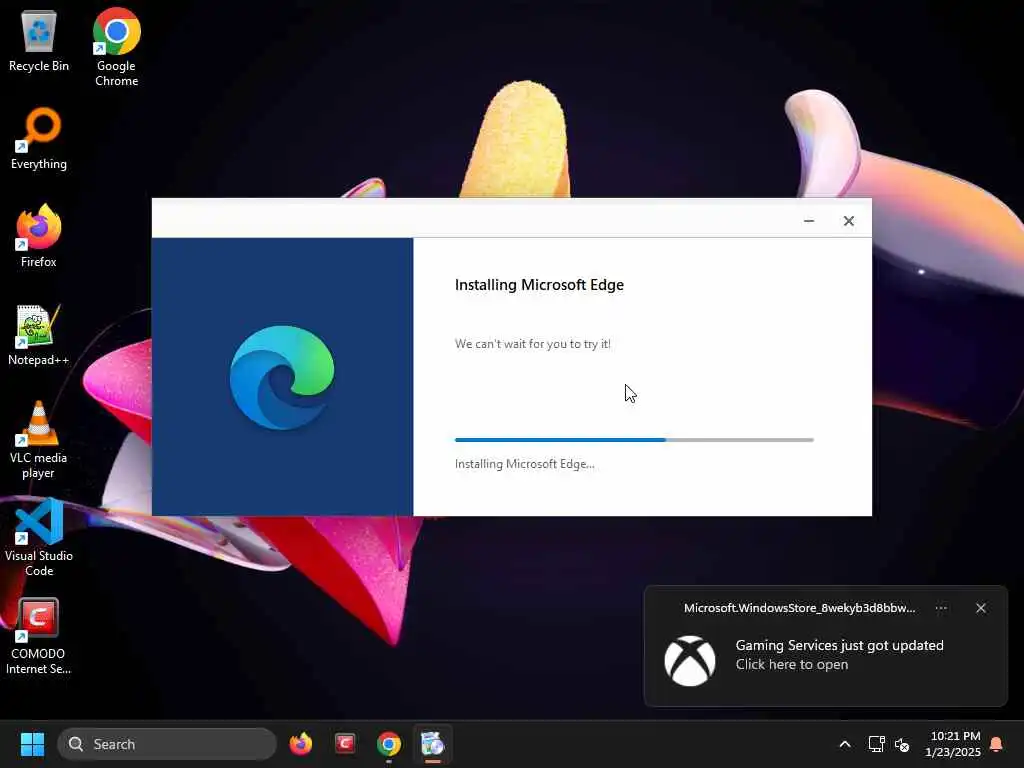Click "Click here to open" notification text
Viewport: 1024px width, 768px height.
[x=792, y=664]
